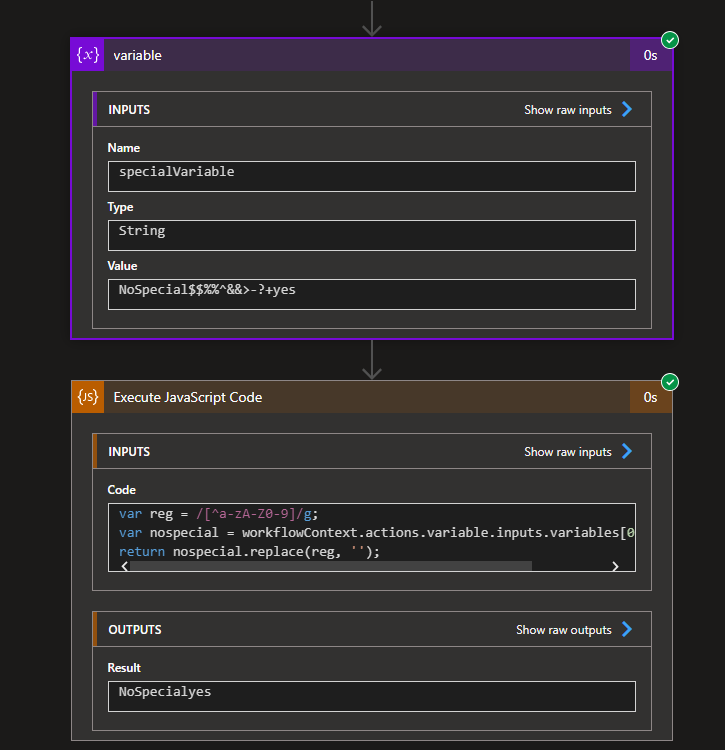Click the 'var reg' regex code line
725x750 pixels.
pos(219,514)
